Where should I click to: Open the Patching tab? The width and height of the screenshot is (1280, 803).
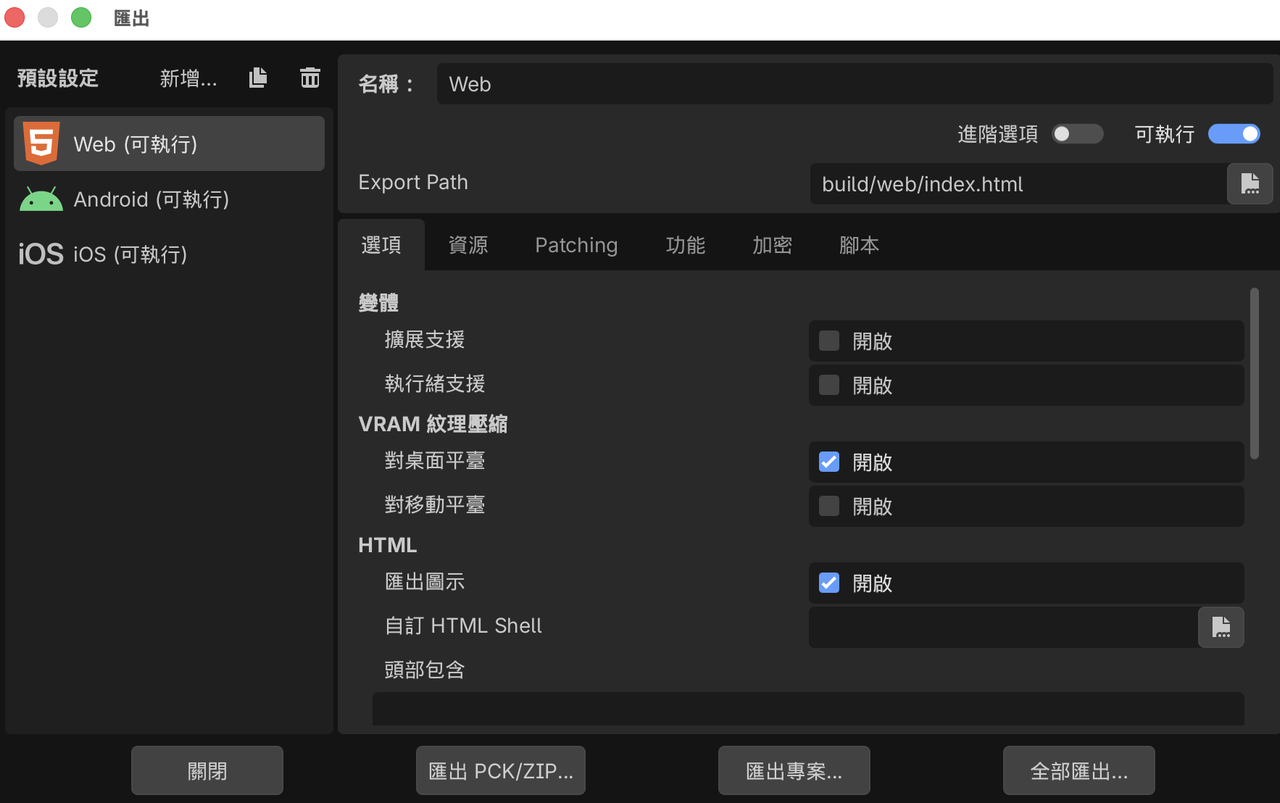point(576,245)
